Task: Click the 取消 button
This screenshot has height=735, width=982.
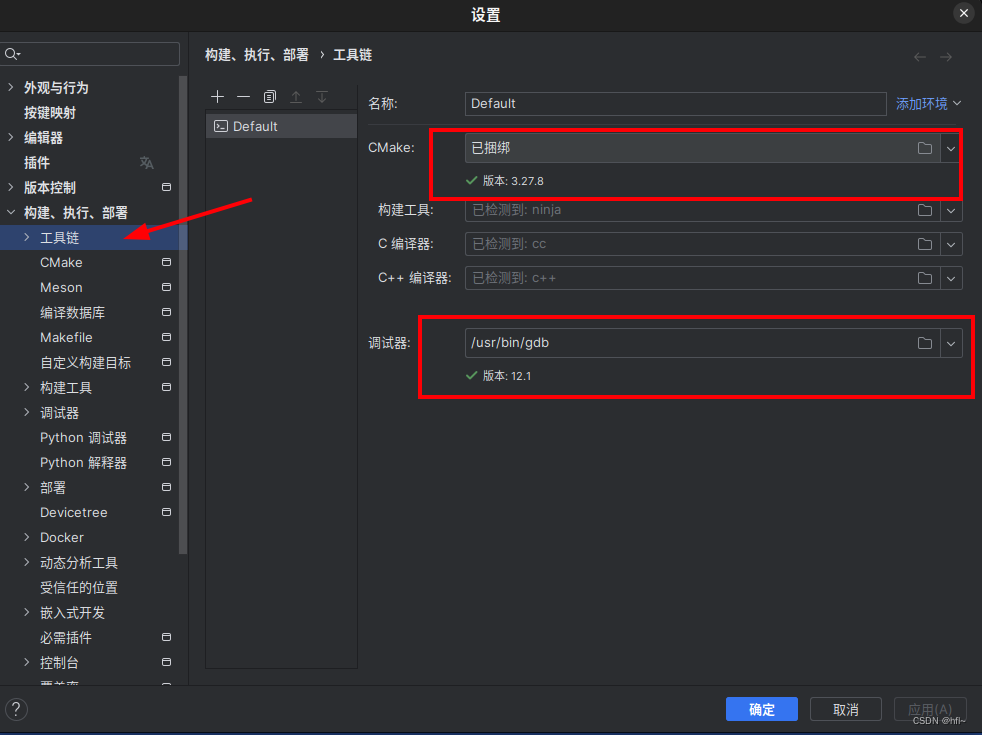Action: [845, 709]
